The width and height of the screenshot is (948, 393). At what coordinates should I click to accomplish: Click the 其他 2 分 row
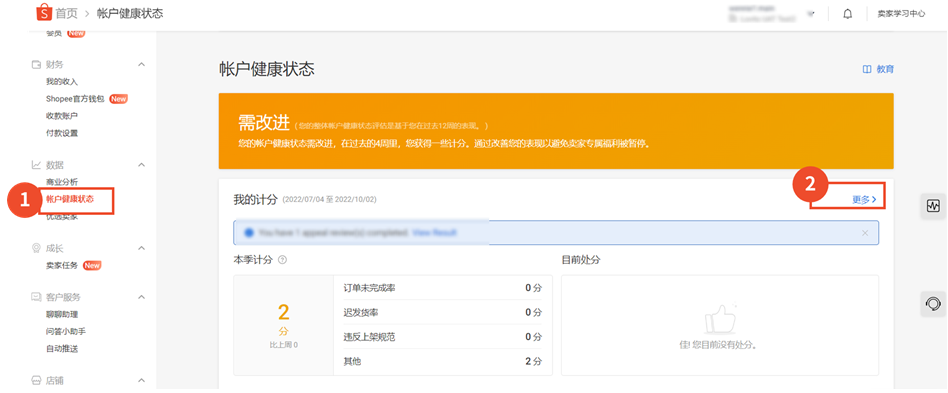[443, 362]
